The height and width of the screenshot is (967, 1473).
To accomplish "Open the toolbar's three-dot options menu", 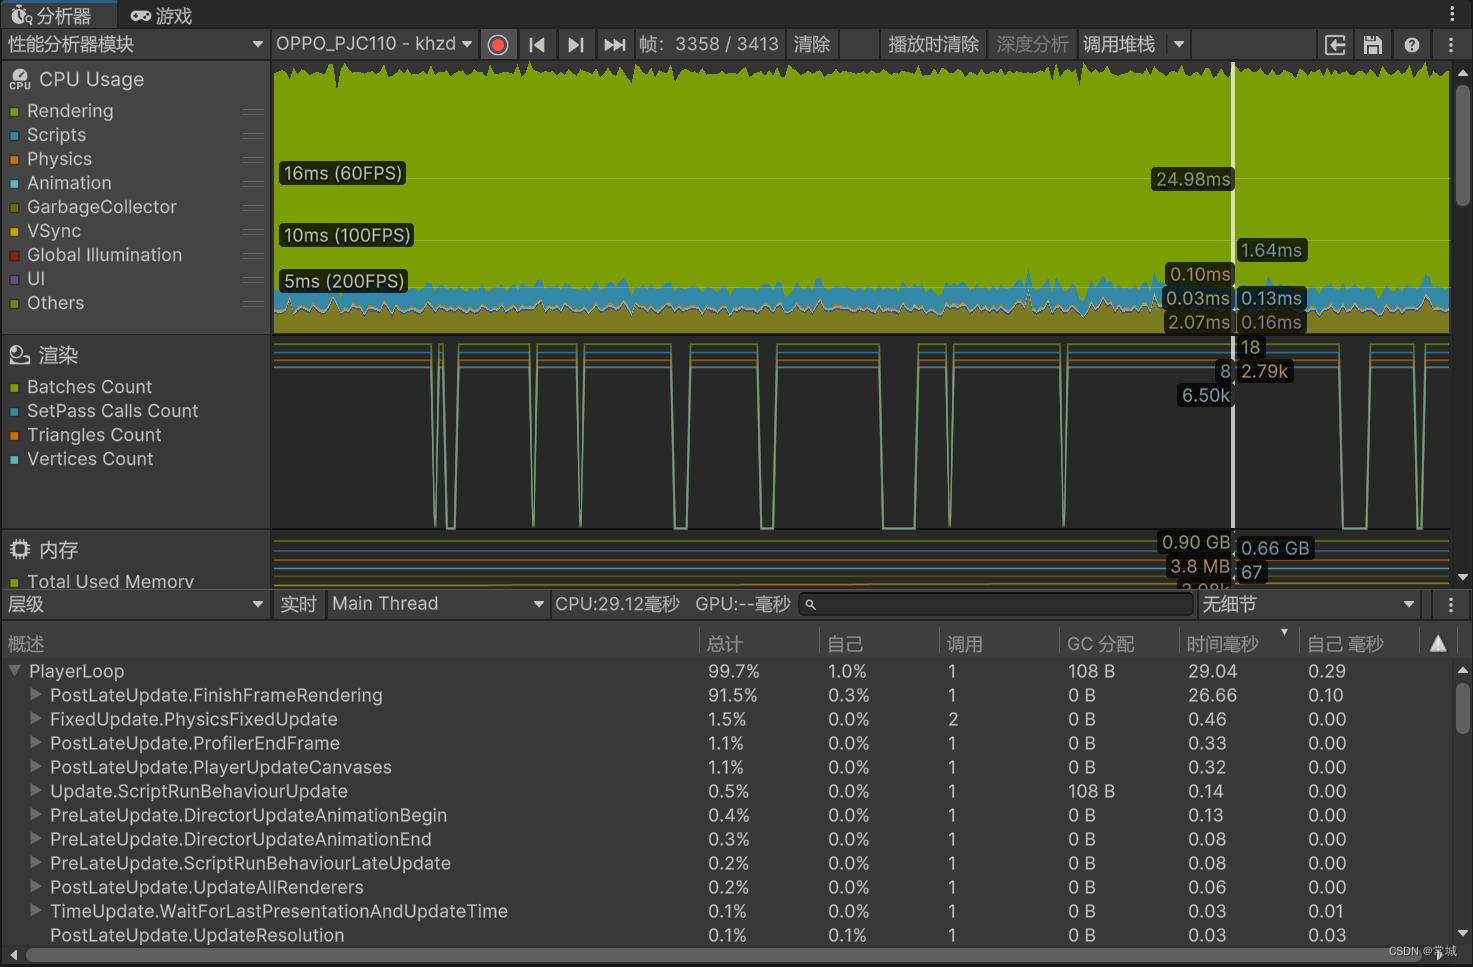I will click(x=1451, y=44).
